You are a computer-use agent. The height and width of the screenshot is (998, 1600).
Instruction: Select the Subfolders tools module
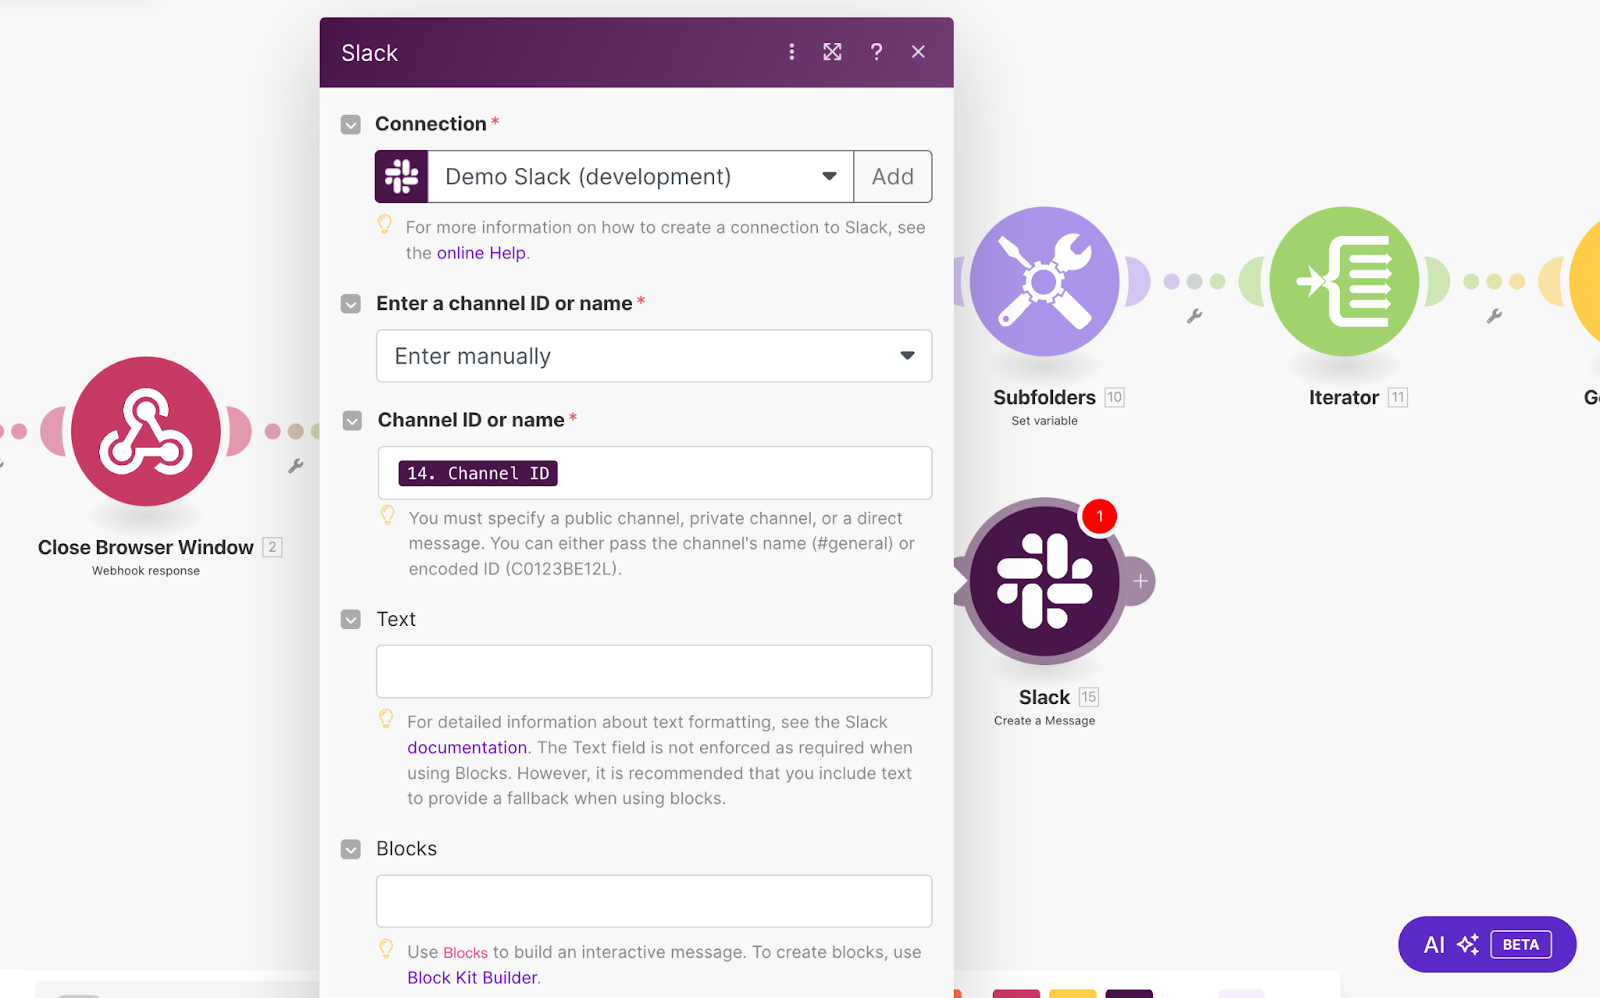pos(1045,282)
